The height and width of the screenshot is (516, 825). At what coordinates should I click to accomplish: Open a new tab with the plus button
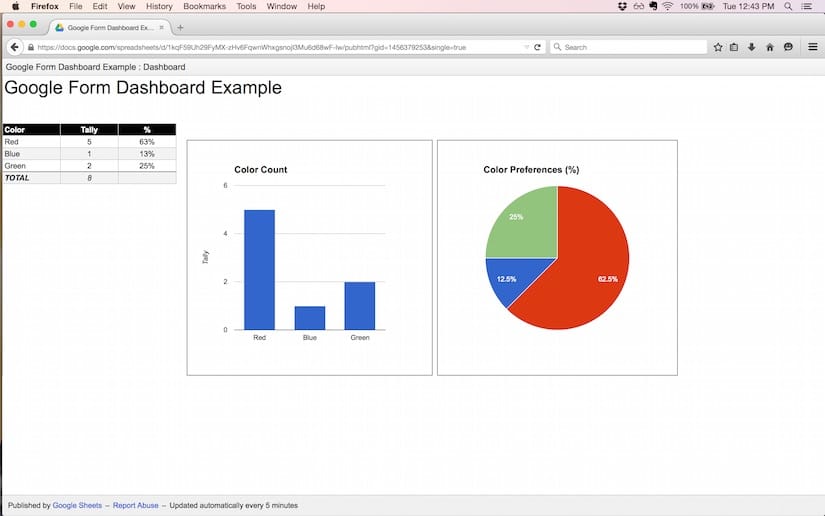[x=180, y=27]
